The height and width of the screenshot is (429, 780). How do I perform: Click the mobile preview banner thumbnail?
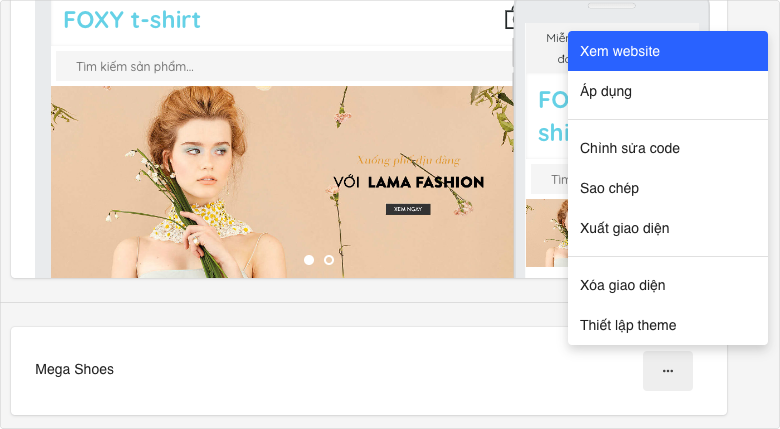[546, 232]
